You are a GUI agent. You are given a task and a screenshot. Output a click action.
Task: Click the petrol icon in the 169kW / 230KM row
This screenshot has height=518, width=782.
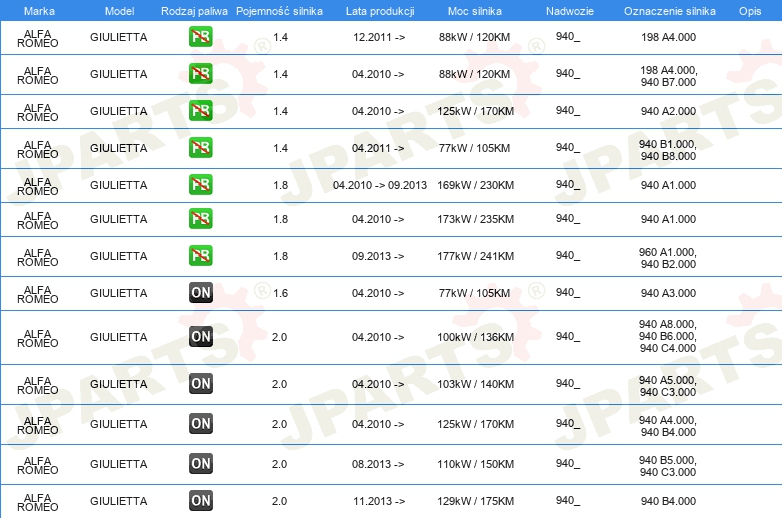click(200, 184)
